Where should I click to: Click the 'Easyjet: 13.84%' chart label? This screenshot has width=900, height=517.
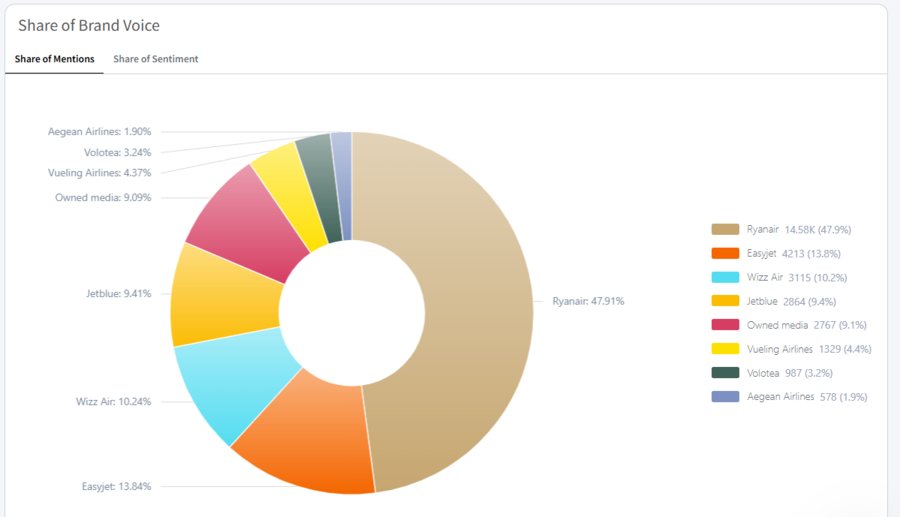(x=117, y=487)
